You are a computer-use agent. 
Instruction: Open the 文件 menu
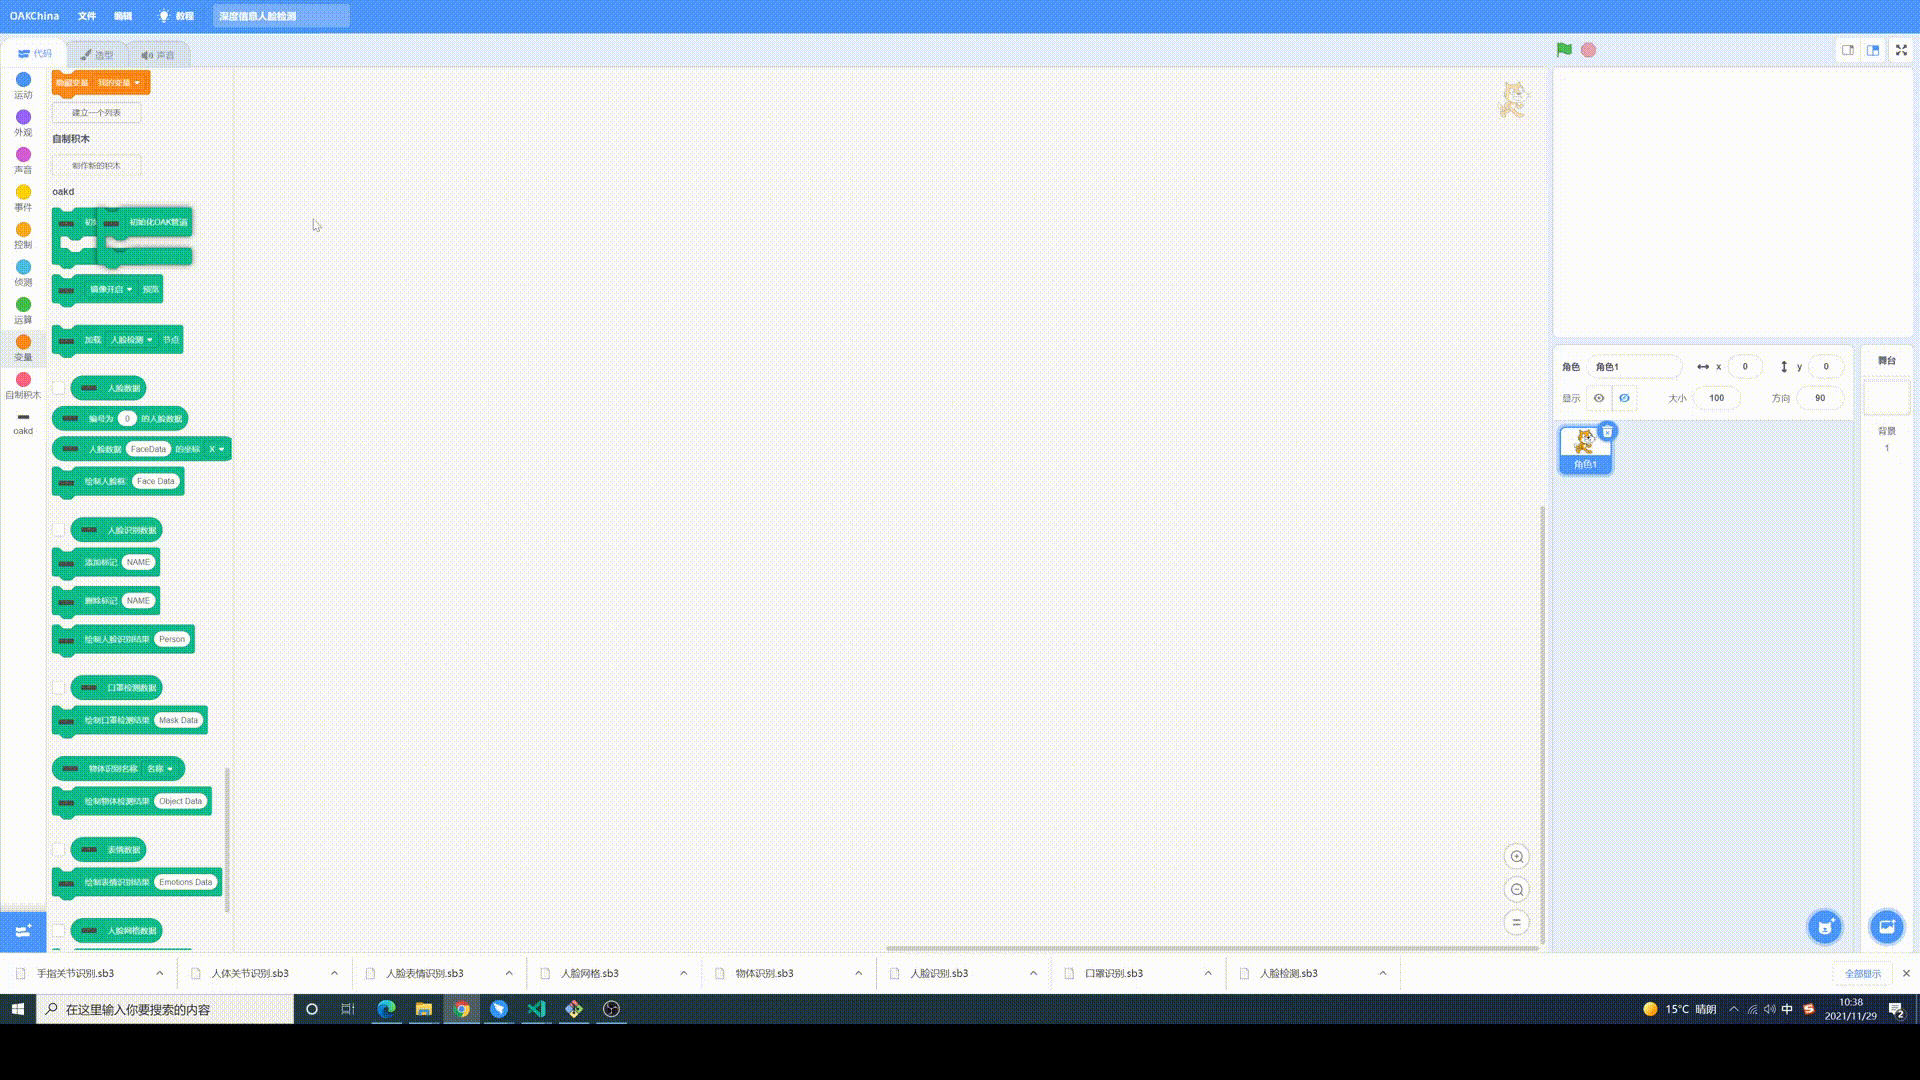point(87,16)
